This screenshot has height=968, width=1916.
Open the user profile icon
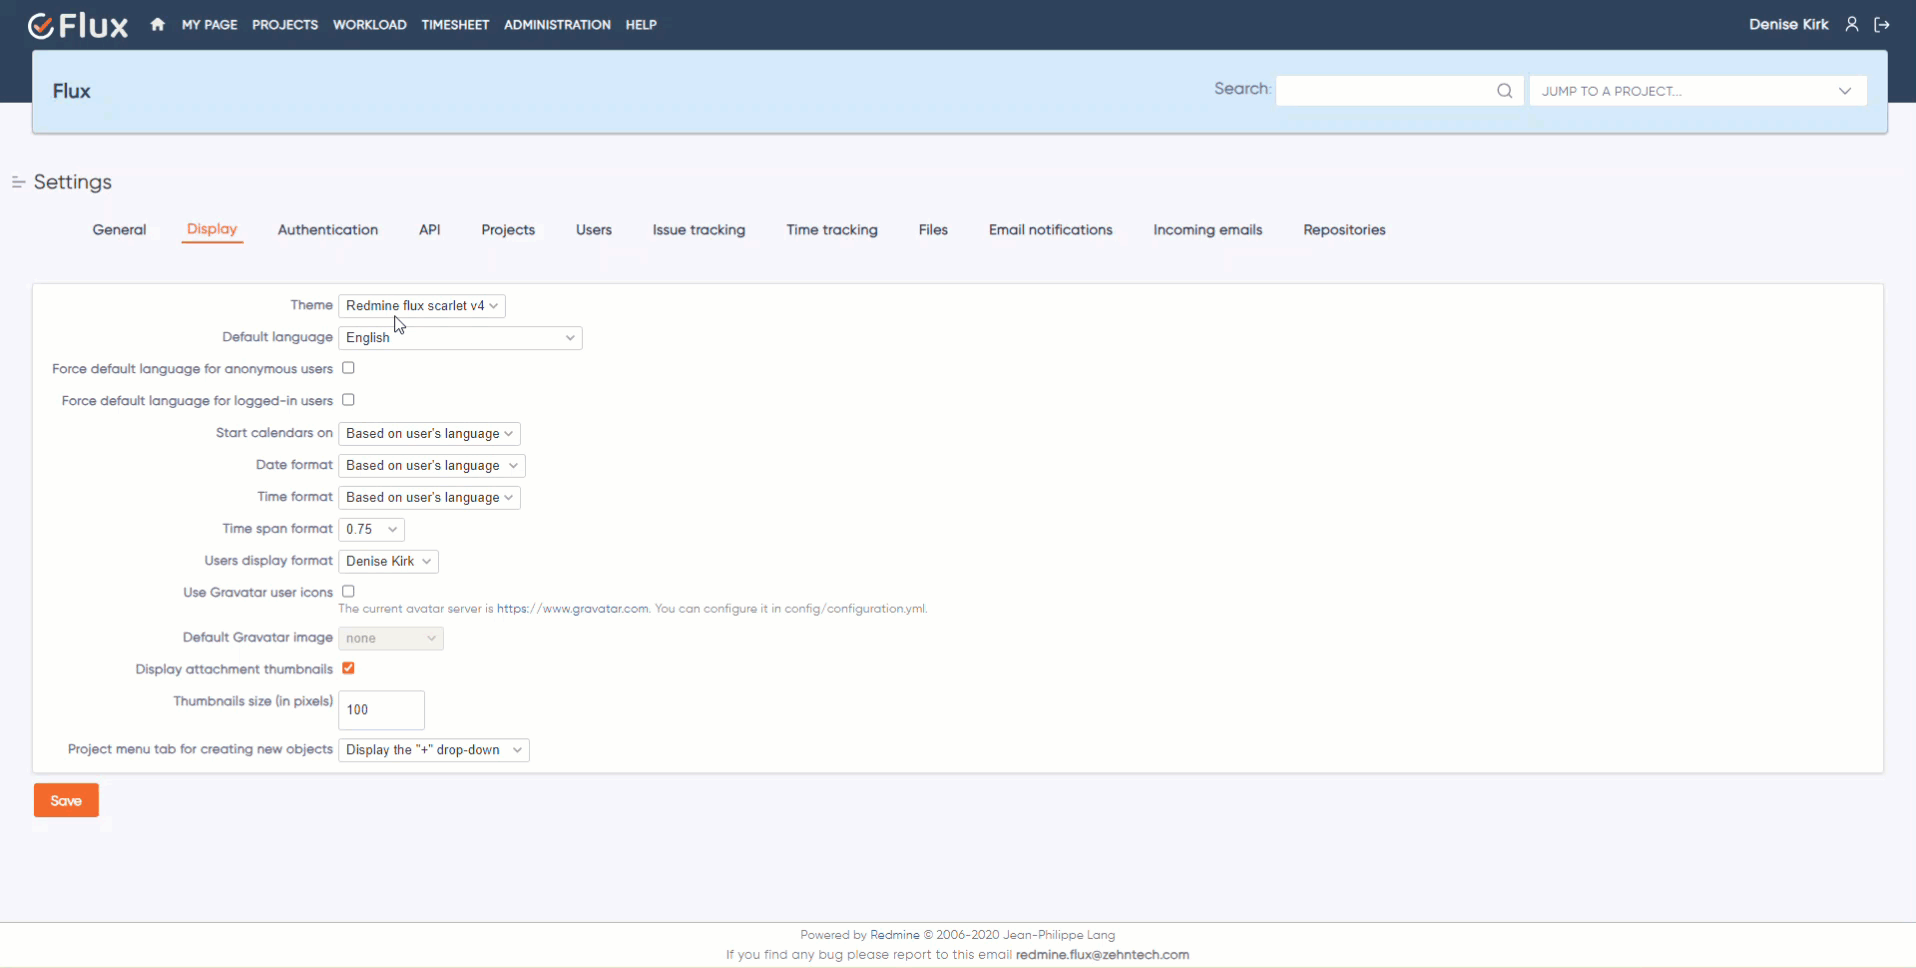pyautogui.click(x=1852, y=24)
